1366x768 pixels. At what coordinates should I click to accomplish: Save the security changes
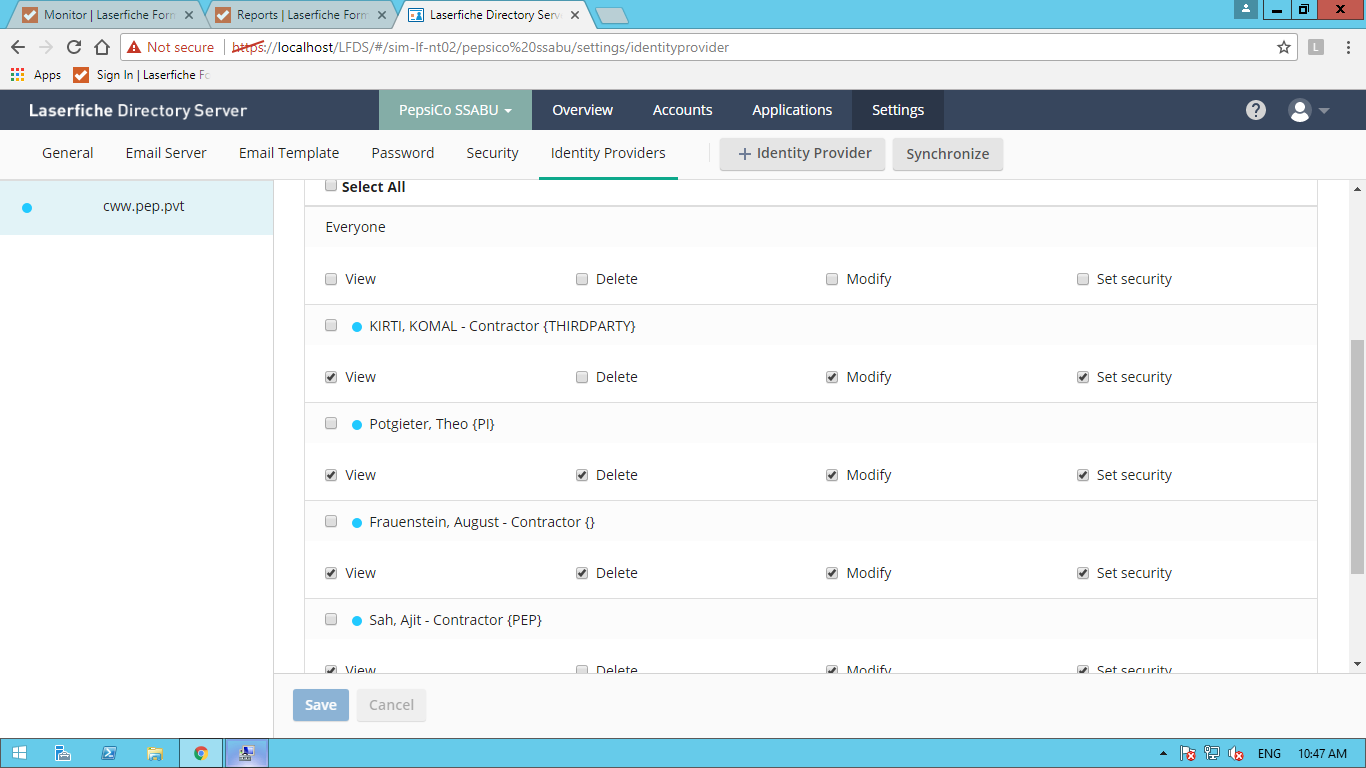coord(321,705)
